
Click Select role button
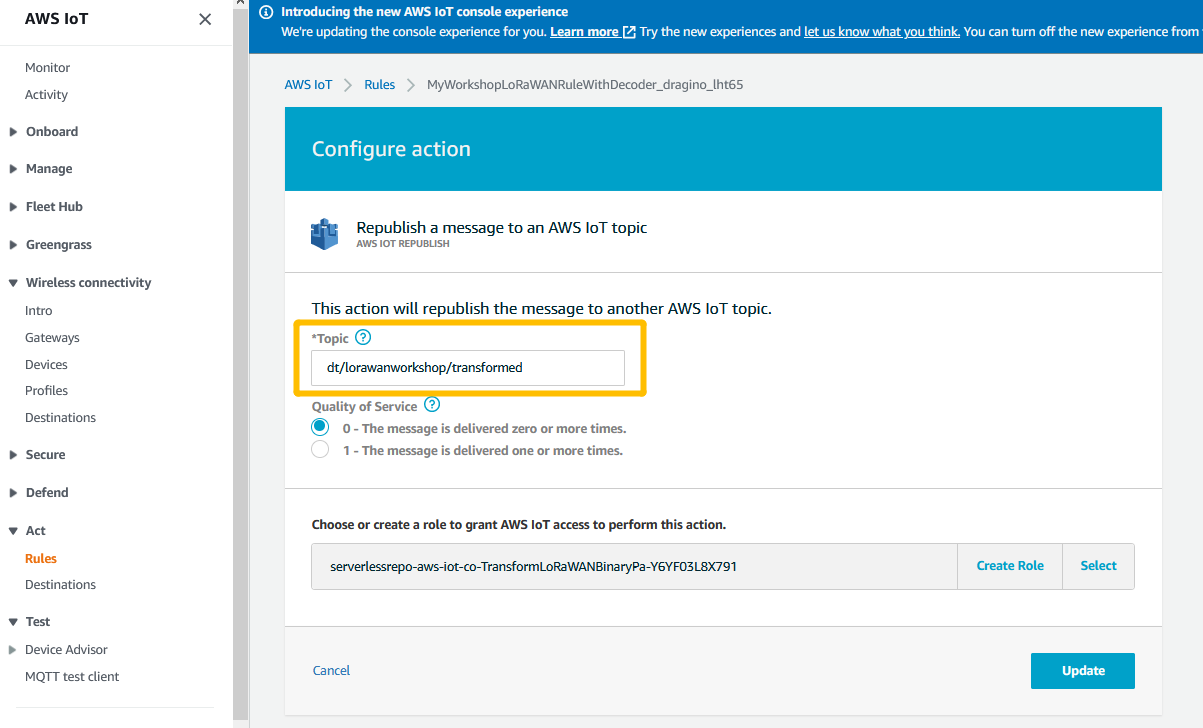[1098, 566]
